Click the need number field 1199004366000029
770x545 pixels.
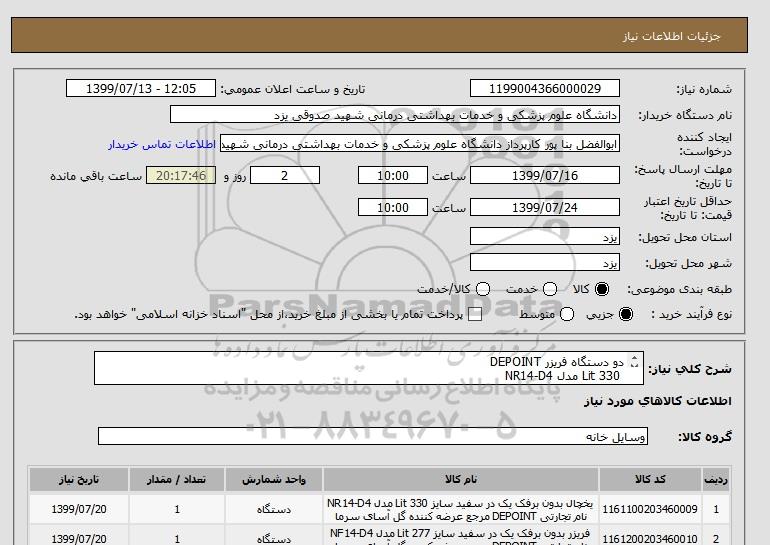tap(545, 88)
